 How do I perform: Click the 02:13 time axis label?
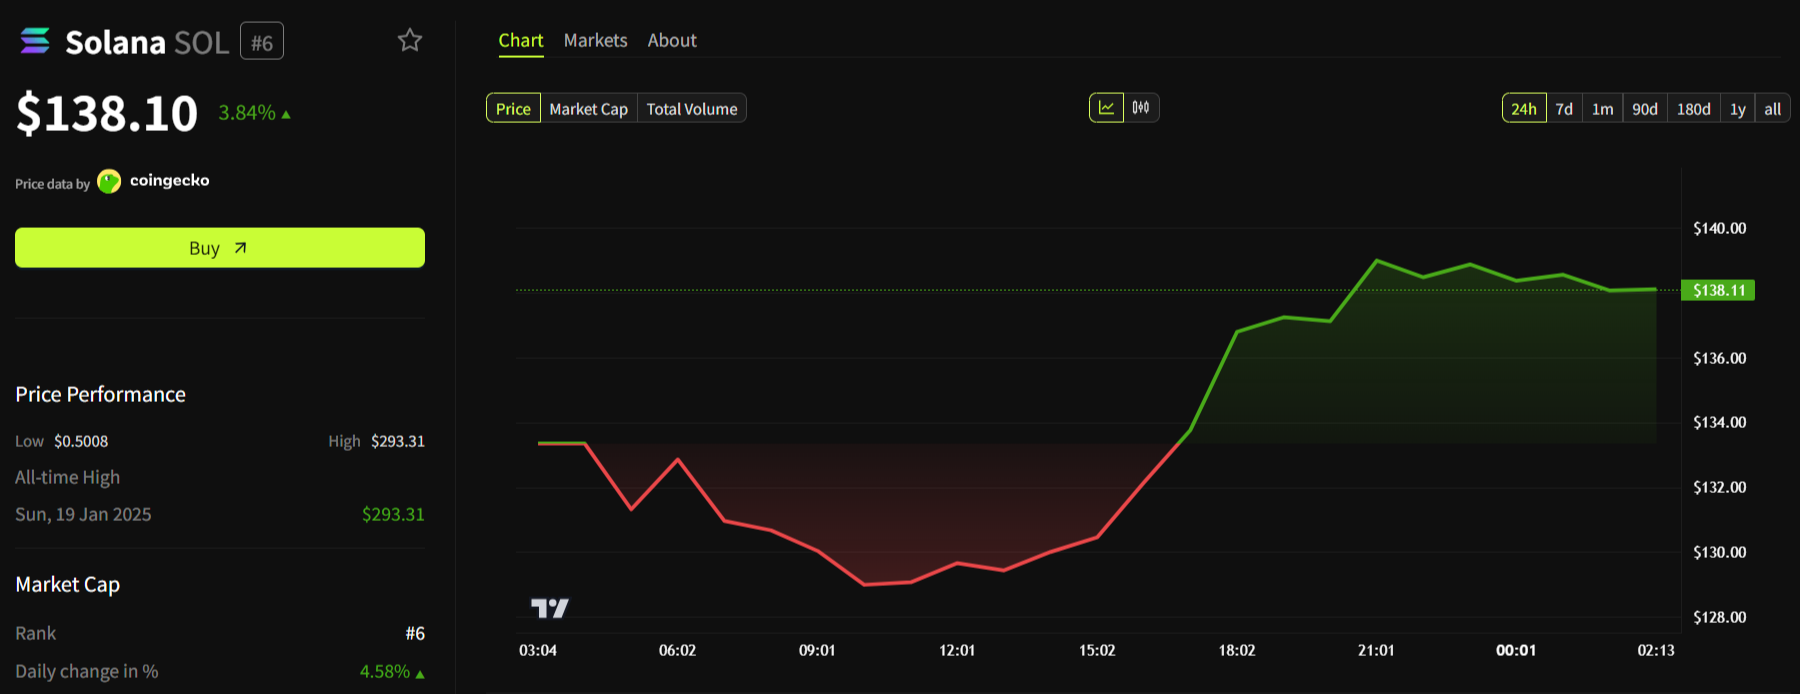1656,650
